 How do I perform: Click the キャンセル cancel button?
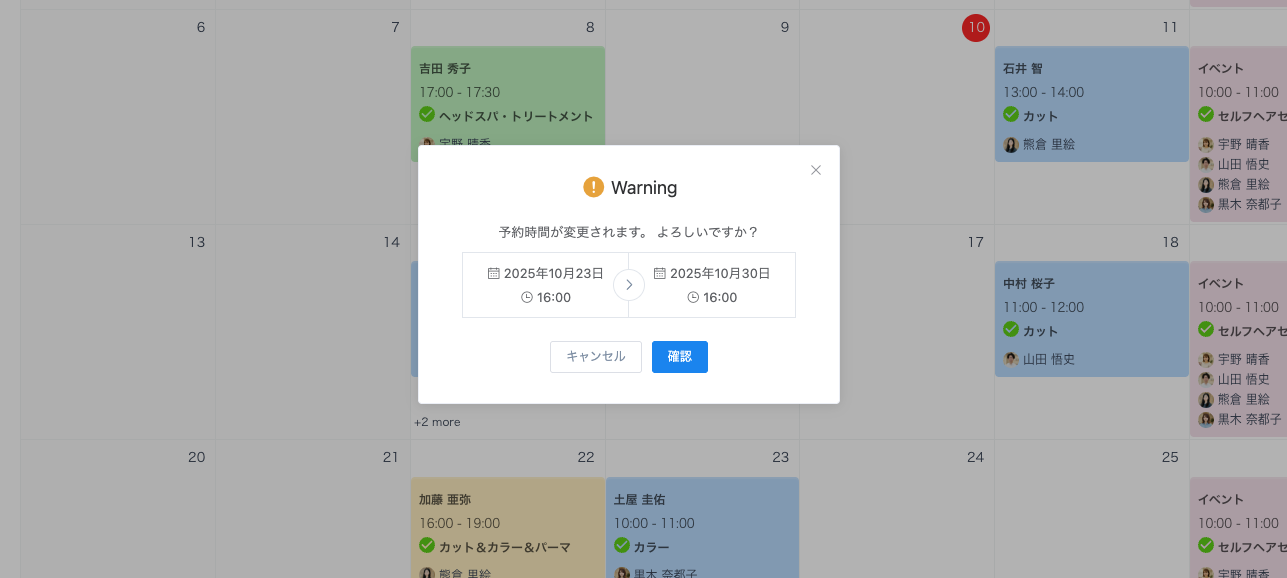pyautogui.click(x=595, y=357)
